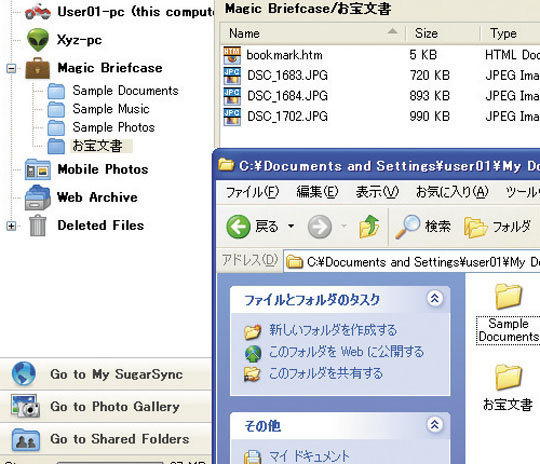The width and height of the screenshot is (540, 464).
Task: Open the ツール menu in Explorer
Action: pos(522,192)
